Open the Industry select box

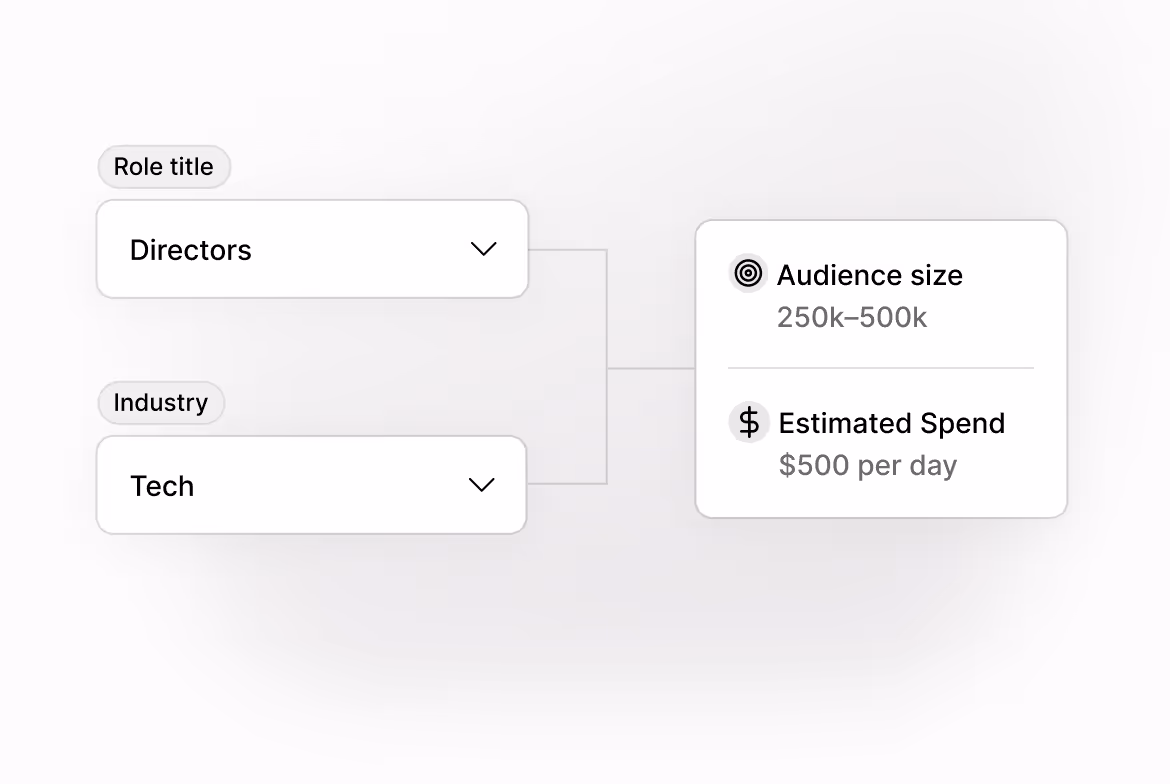pos(311,485)
